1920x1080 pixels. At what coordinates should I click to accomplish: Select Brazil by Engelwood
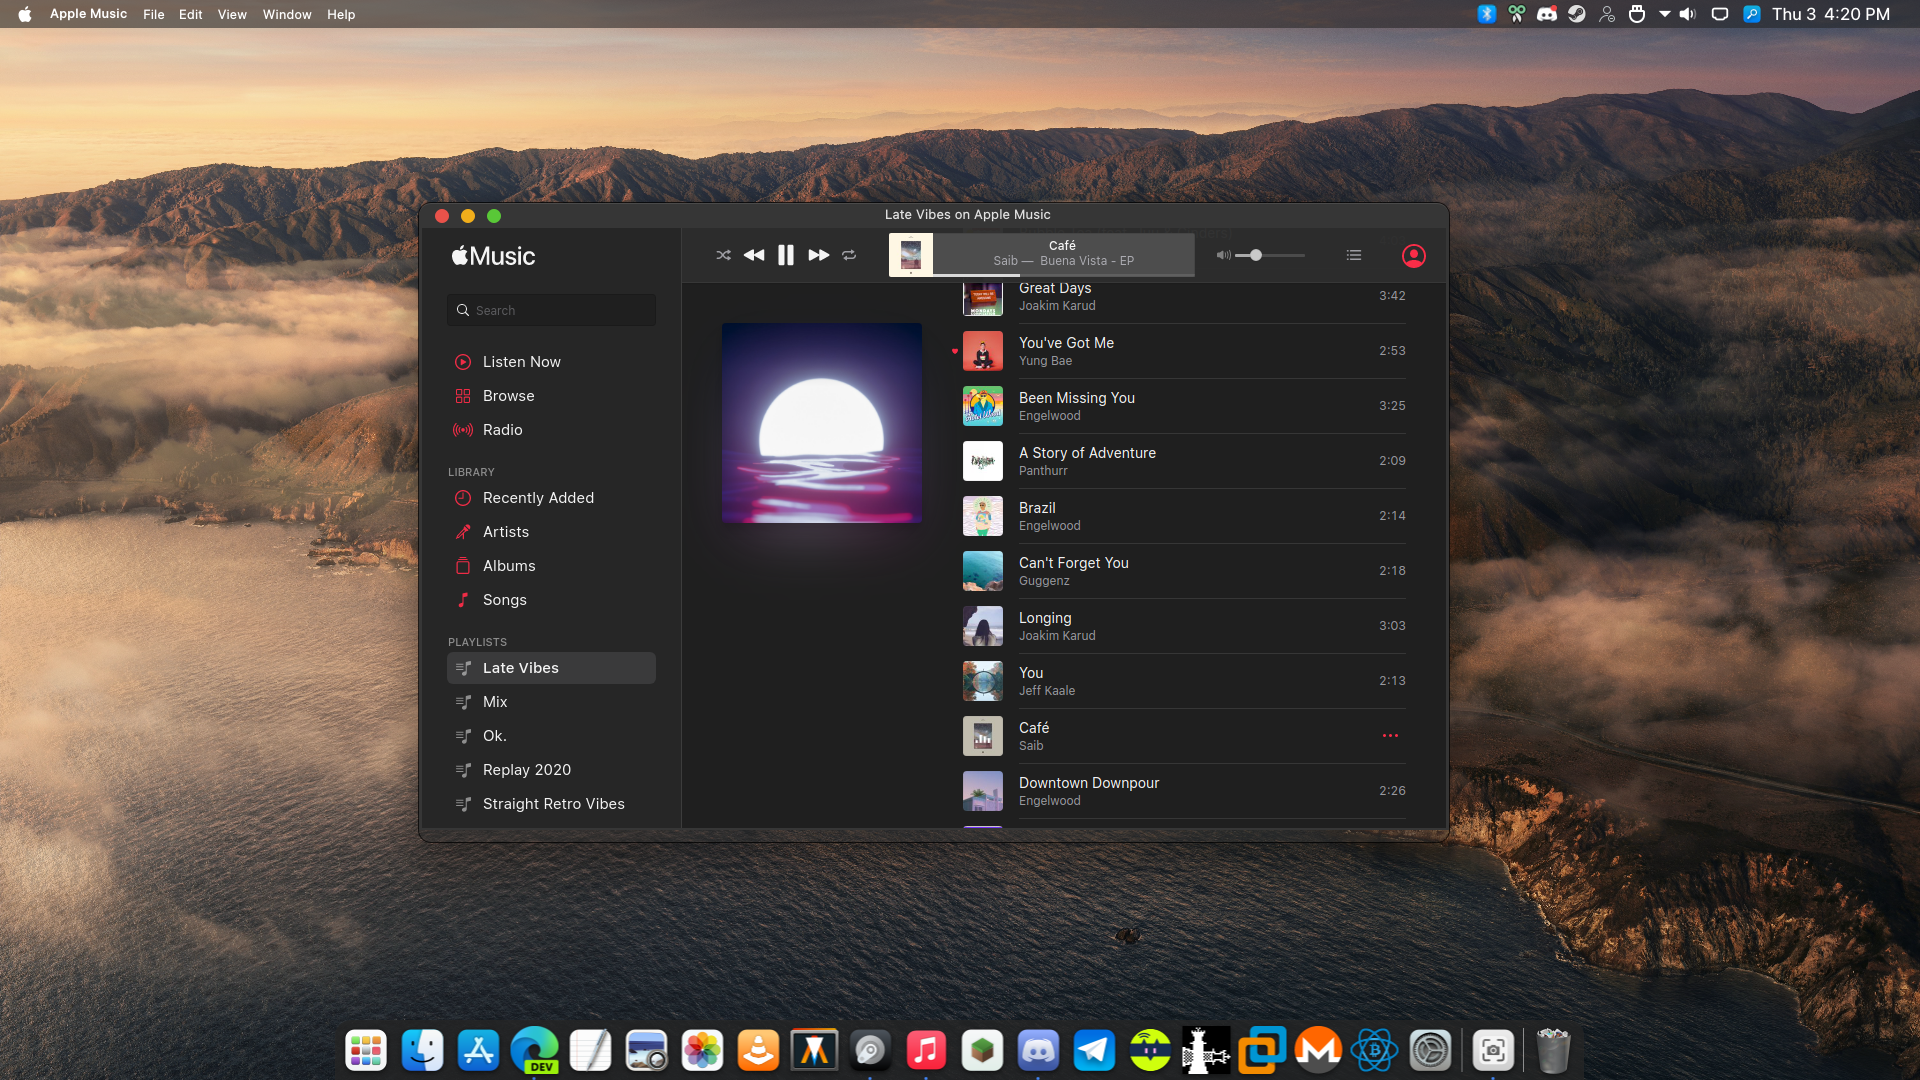pos(1184,516)
